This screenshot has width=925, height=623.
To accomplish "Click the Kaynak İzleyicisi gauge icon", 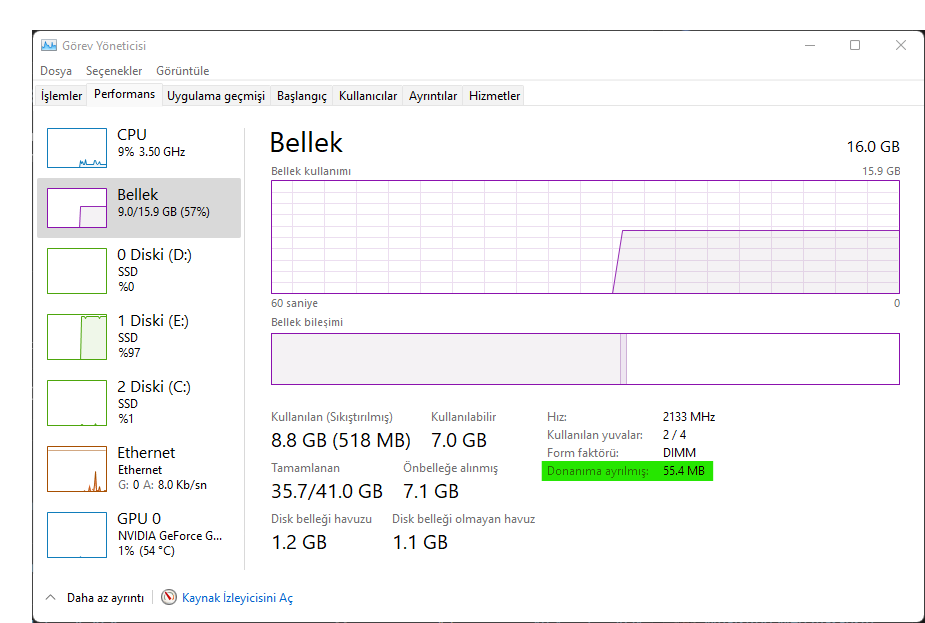I will [x=169, y=597].
